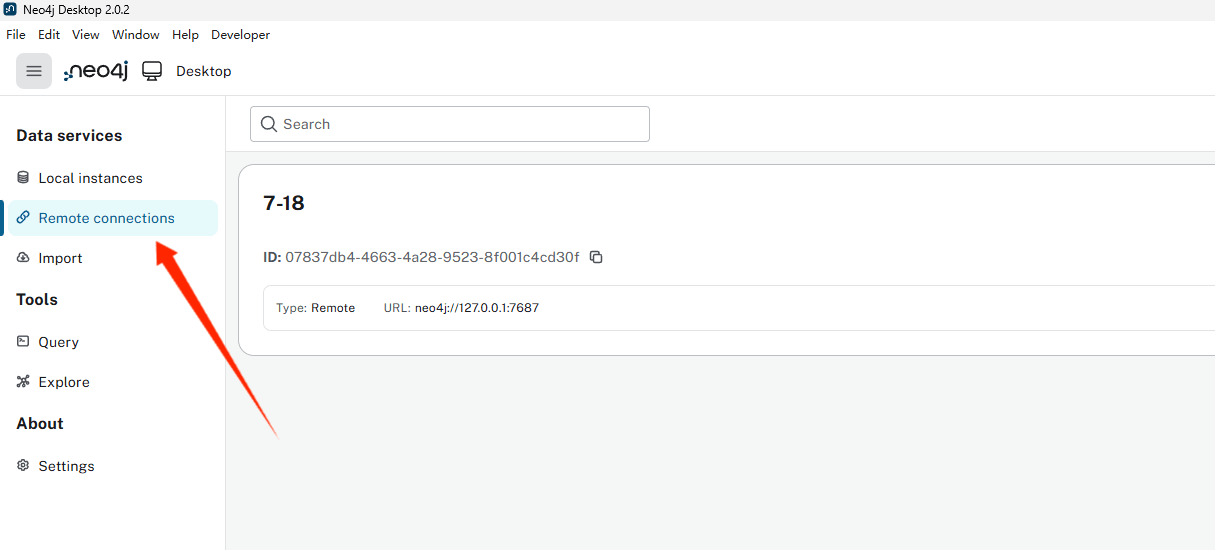Viewport: 1215px width, 550px height.
Task: Click the Desktop label in header
Action: pos(204,71)
